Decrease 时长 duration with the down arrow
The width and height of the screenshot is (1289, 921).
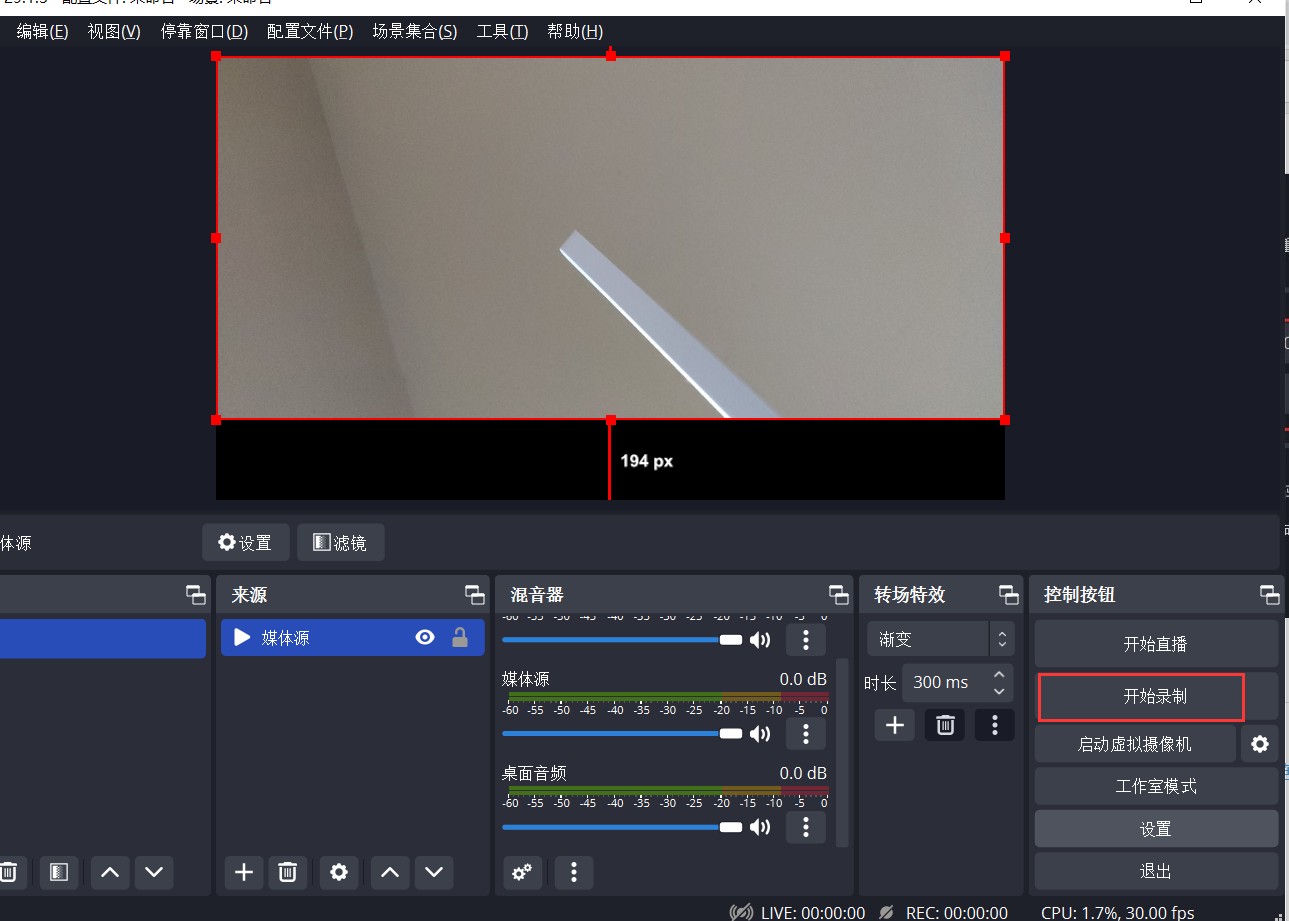pos(999,691)
